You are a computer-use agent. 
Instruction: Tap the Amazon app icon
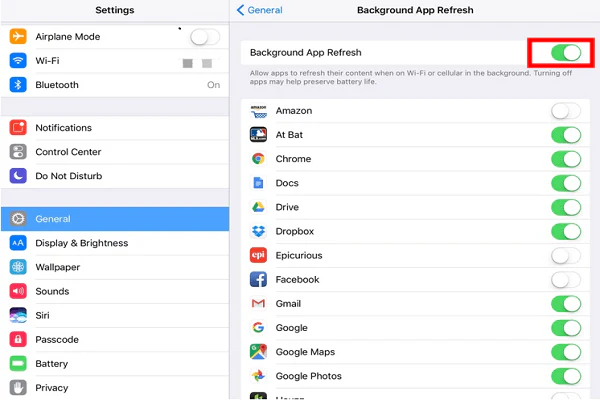258,111
